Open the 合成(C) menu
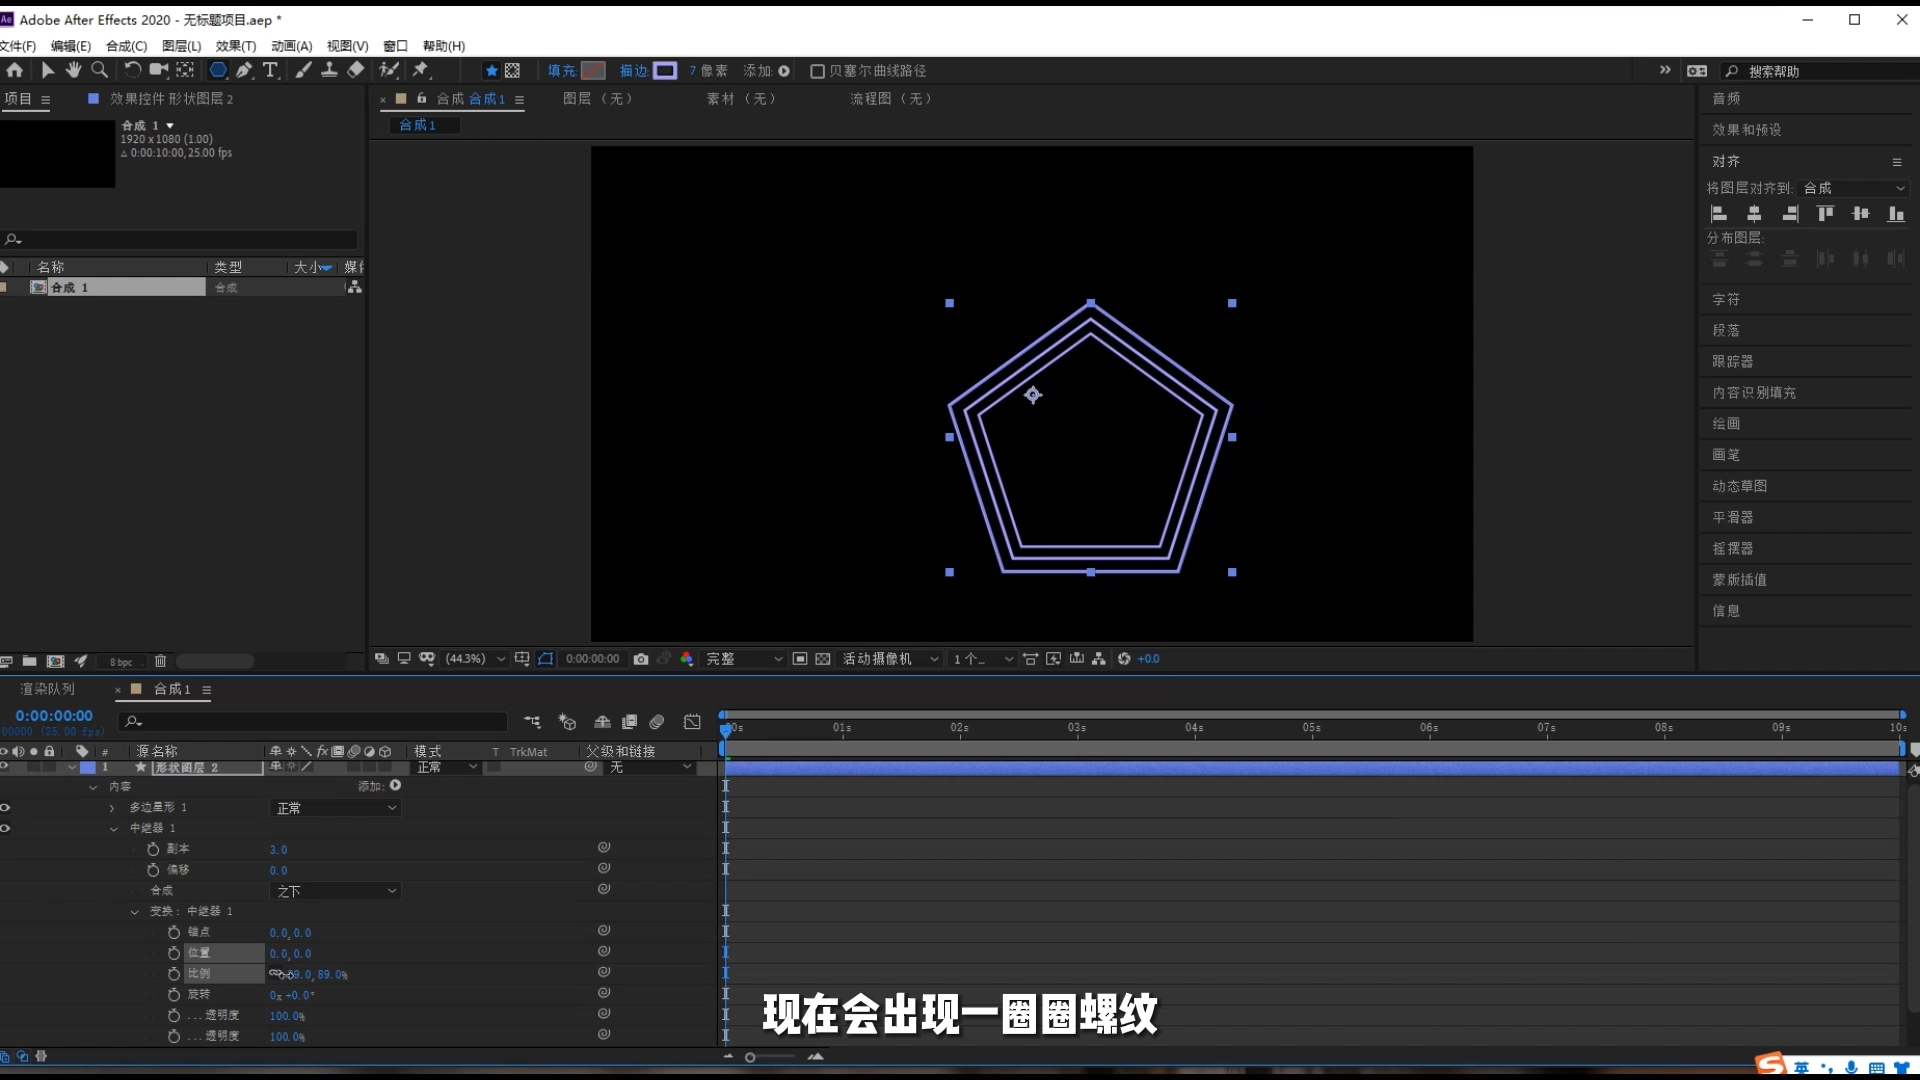Screen dimensions: 1920x1080 pyautogui.click(x=127, y=46)
